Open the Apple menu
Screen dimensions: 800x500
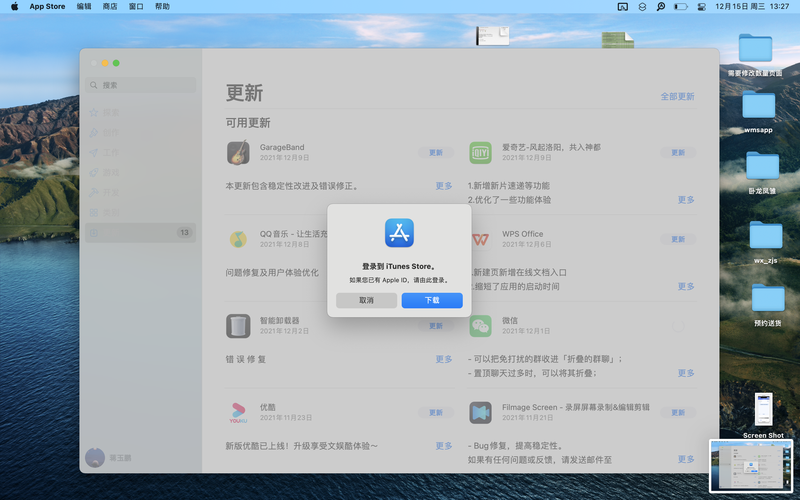coord(14,6)
